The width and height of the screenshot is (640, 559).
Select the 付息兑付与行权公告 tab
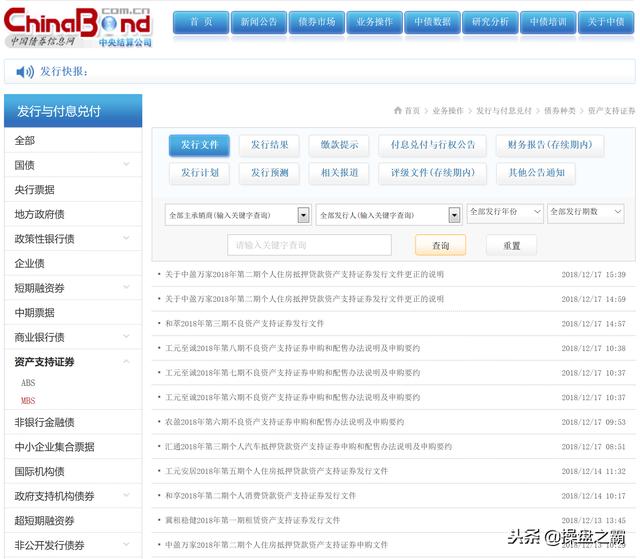tap(433, 145)
